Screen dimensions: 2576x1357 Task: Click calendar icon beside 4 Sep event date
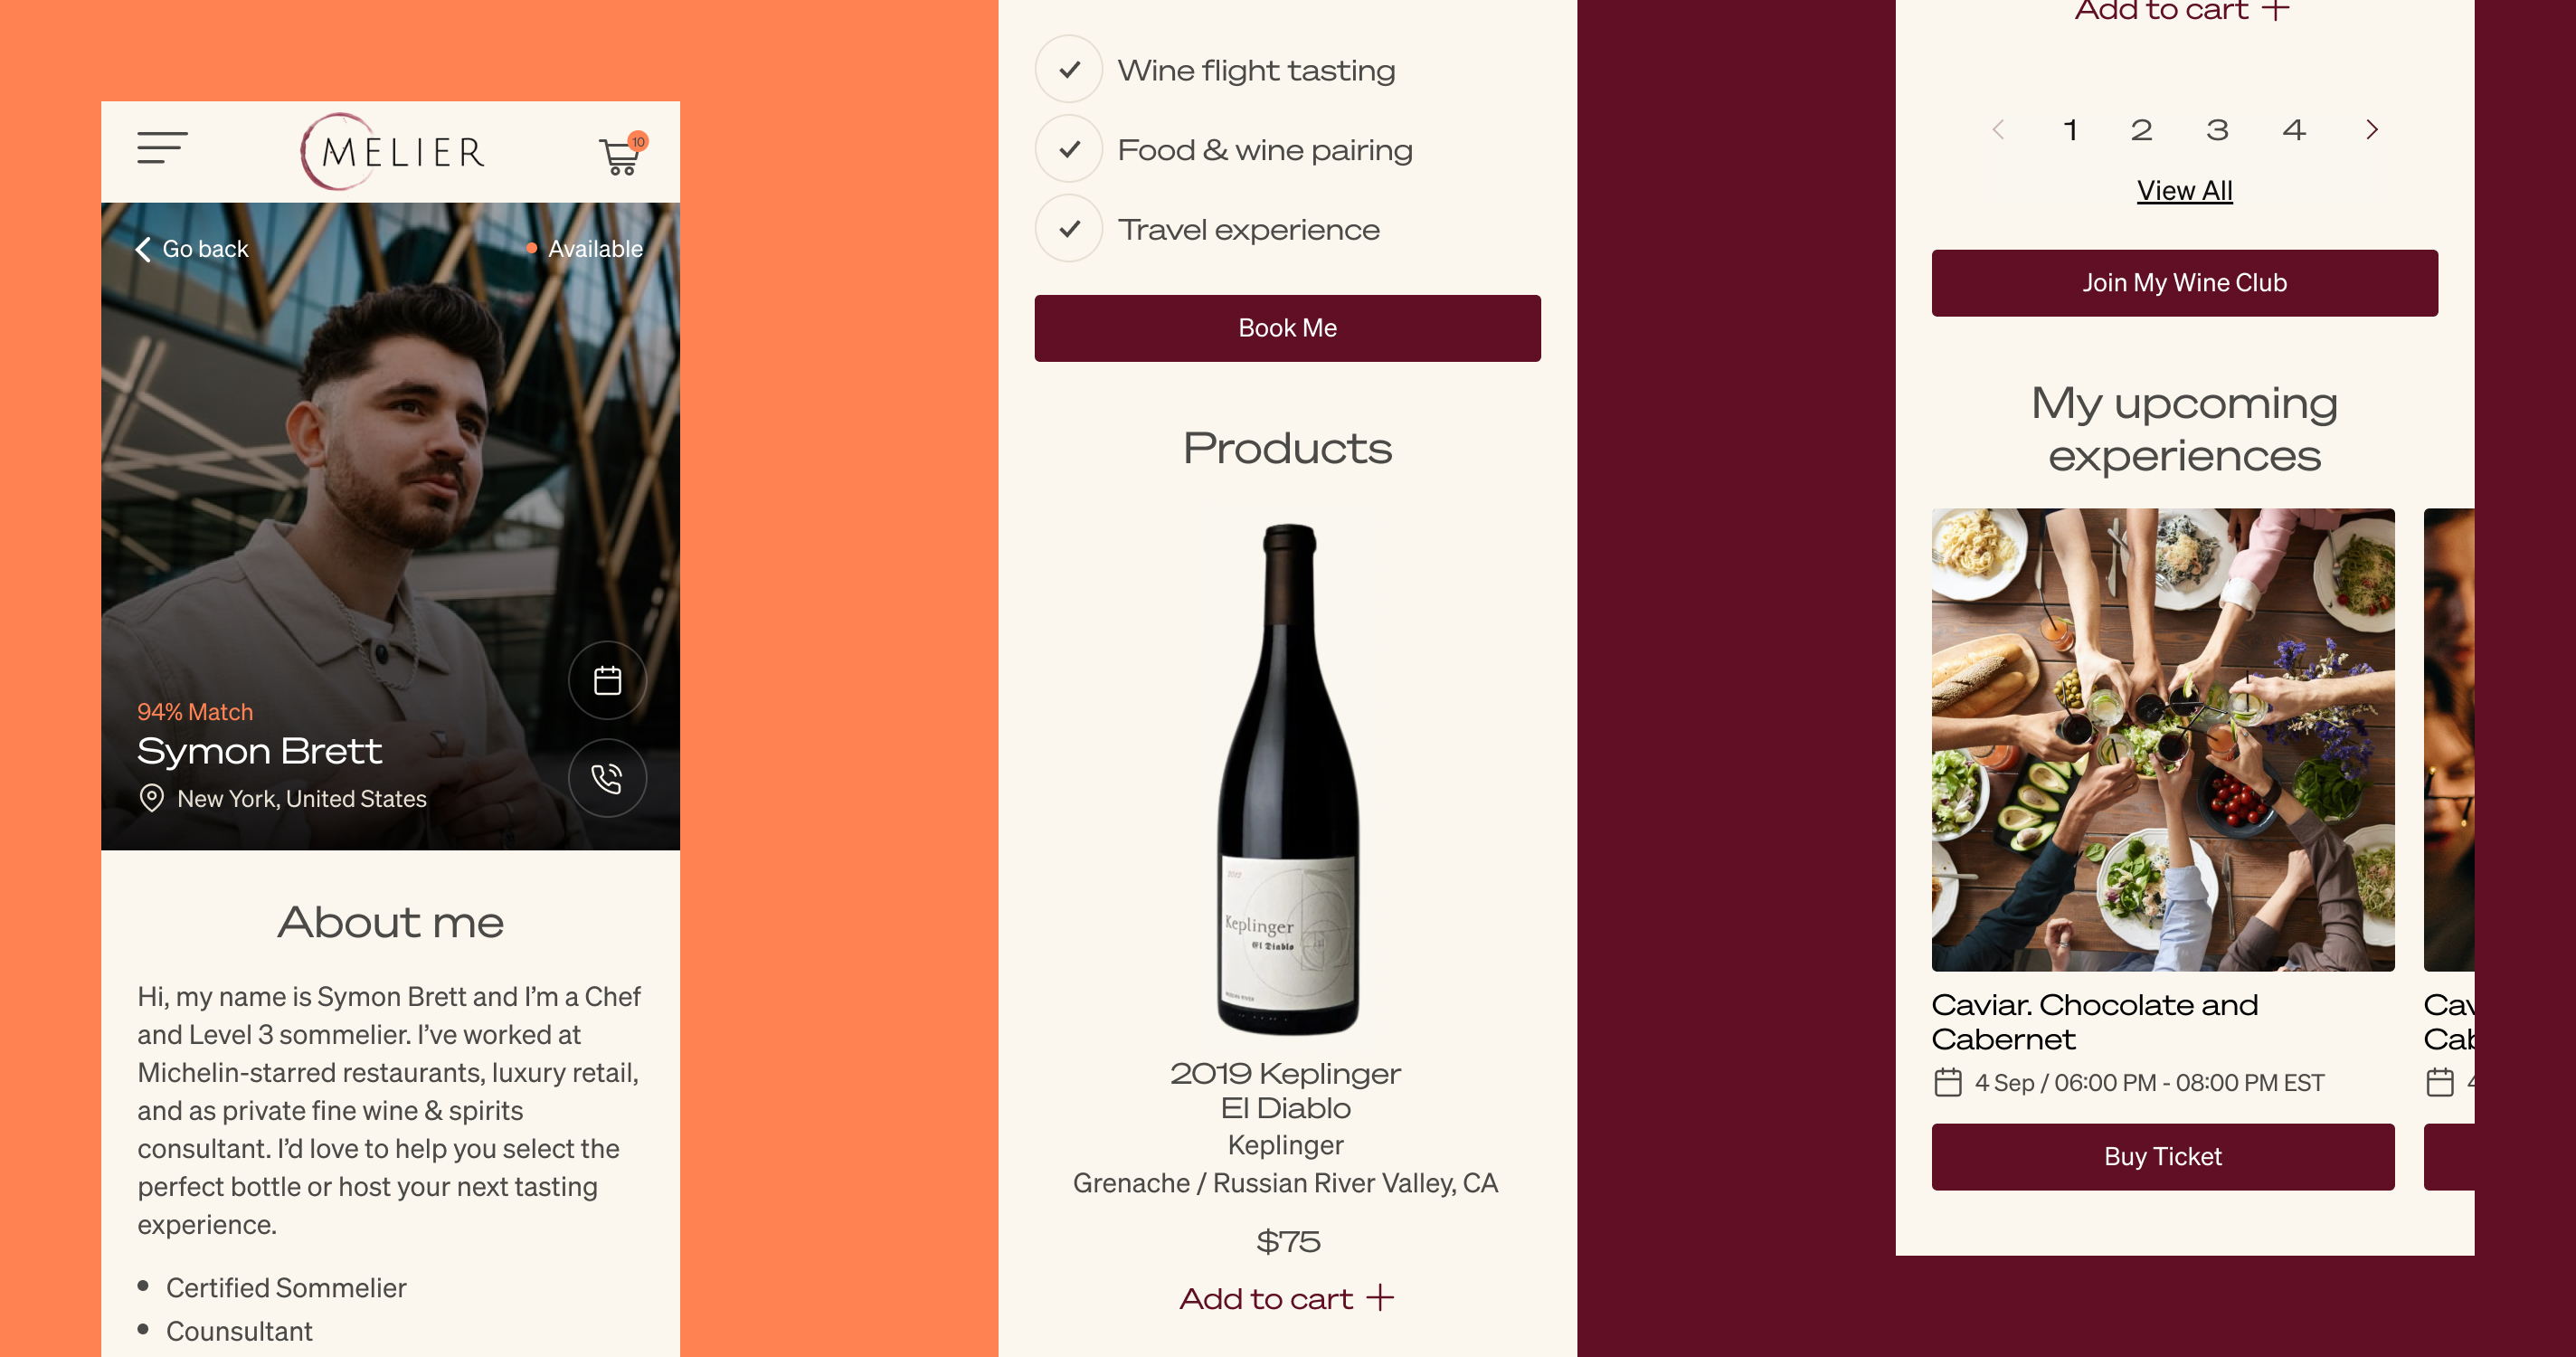click(x=1947, y=1083)
